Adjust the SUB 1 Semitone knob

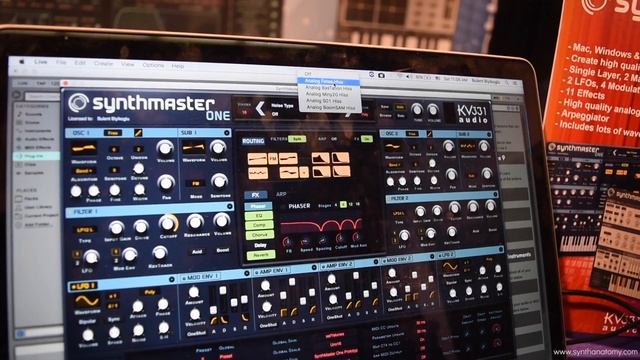tap(219, 180)
